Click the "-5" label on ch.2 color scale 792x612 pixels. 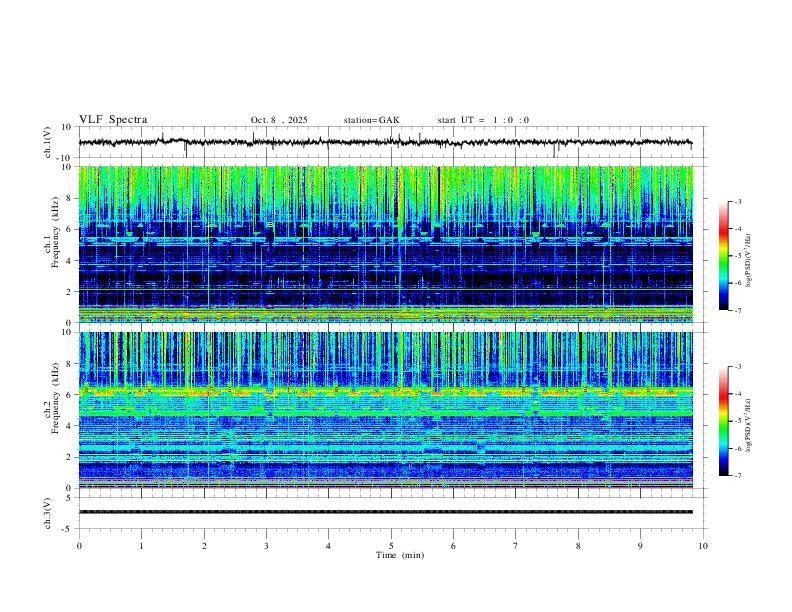737,421
